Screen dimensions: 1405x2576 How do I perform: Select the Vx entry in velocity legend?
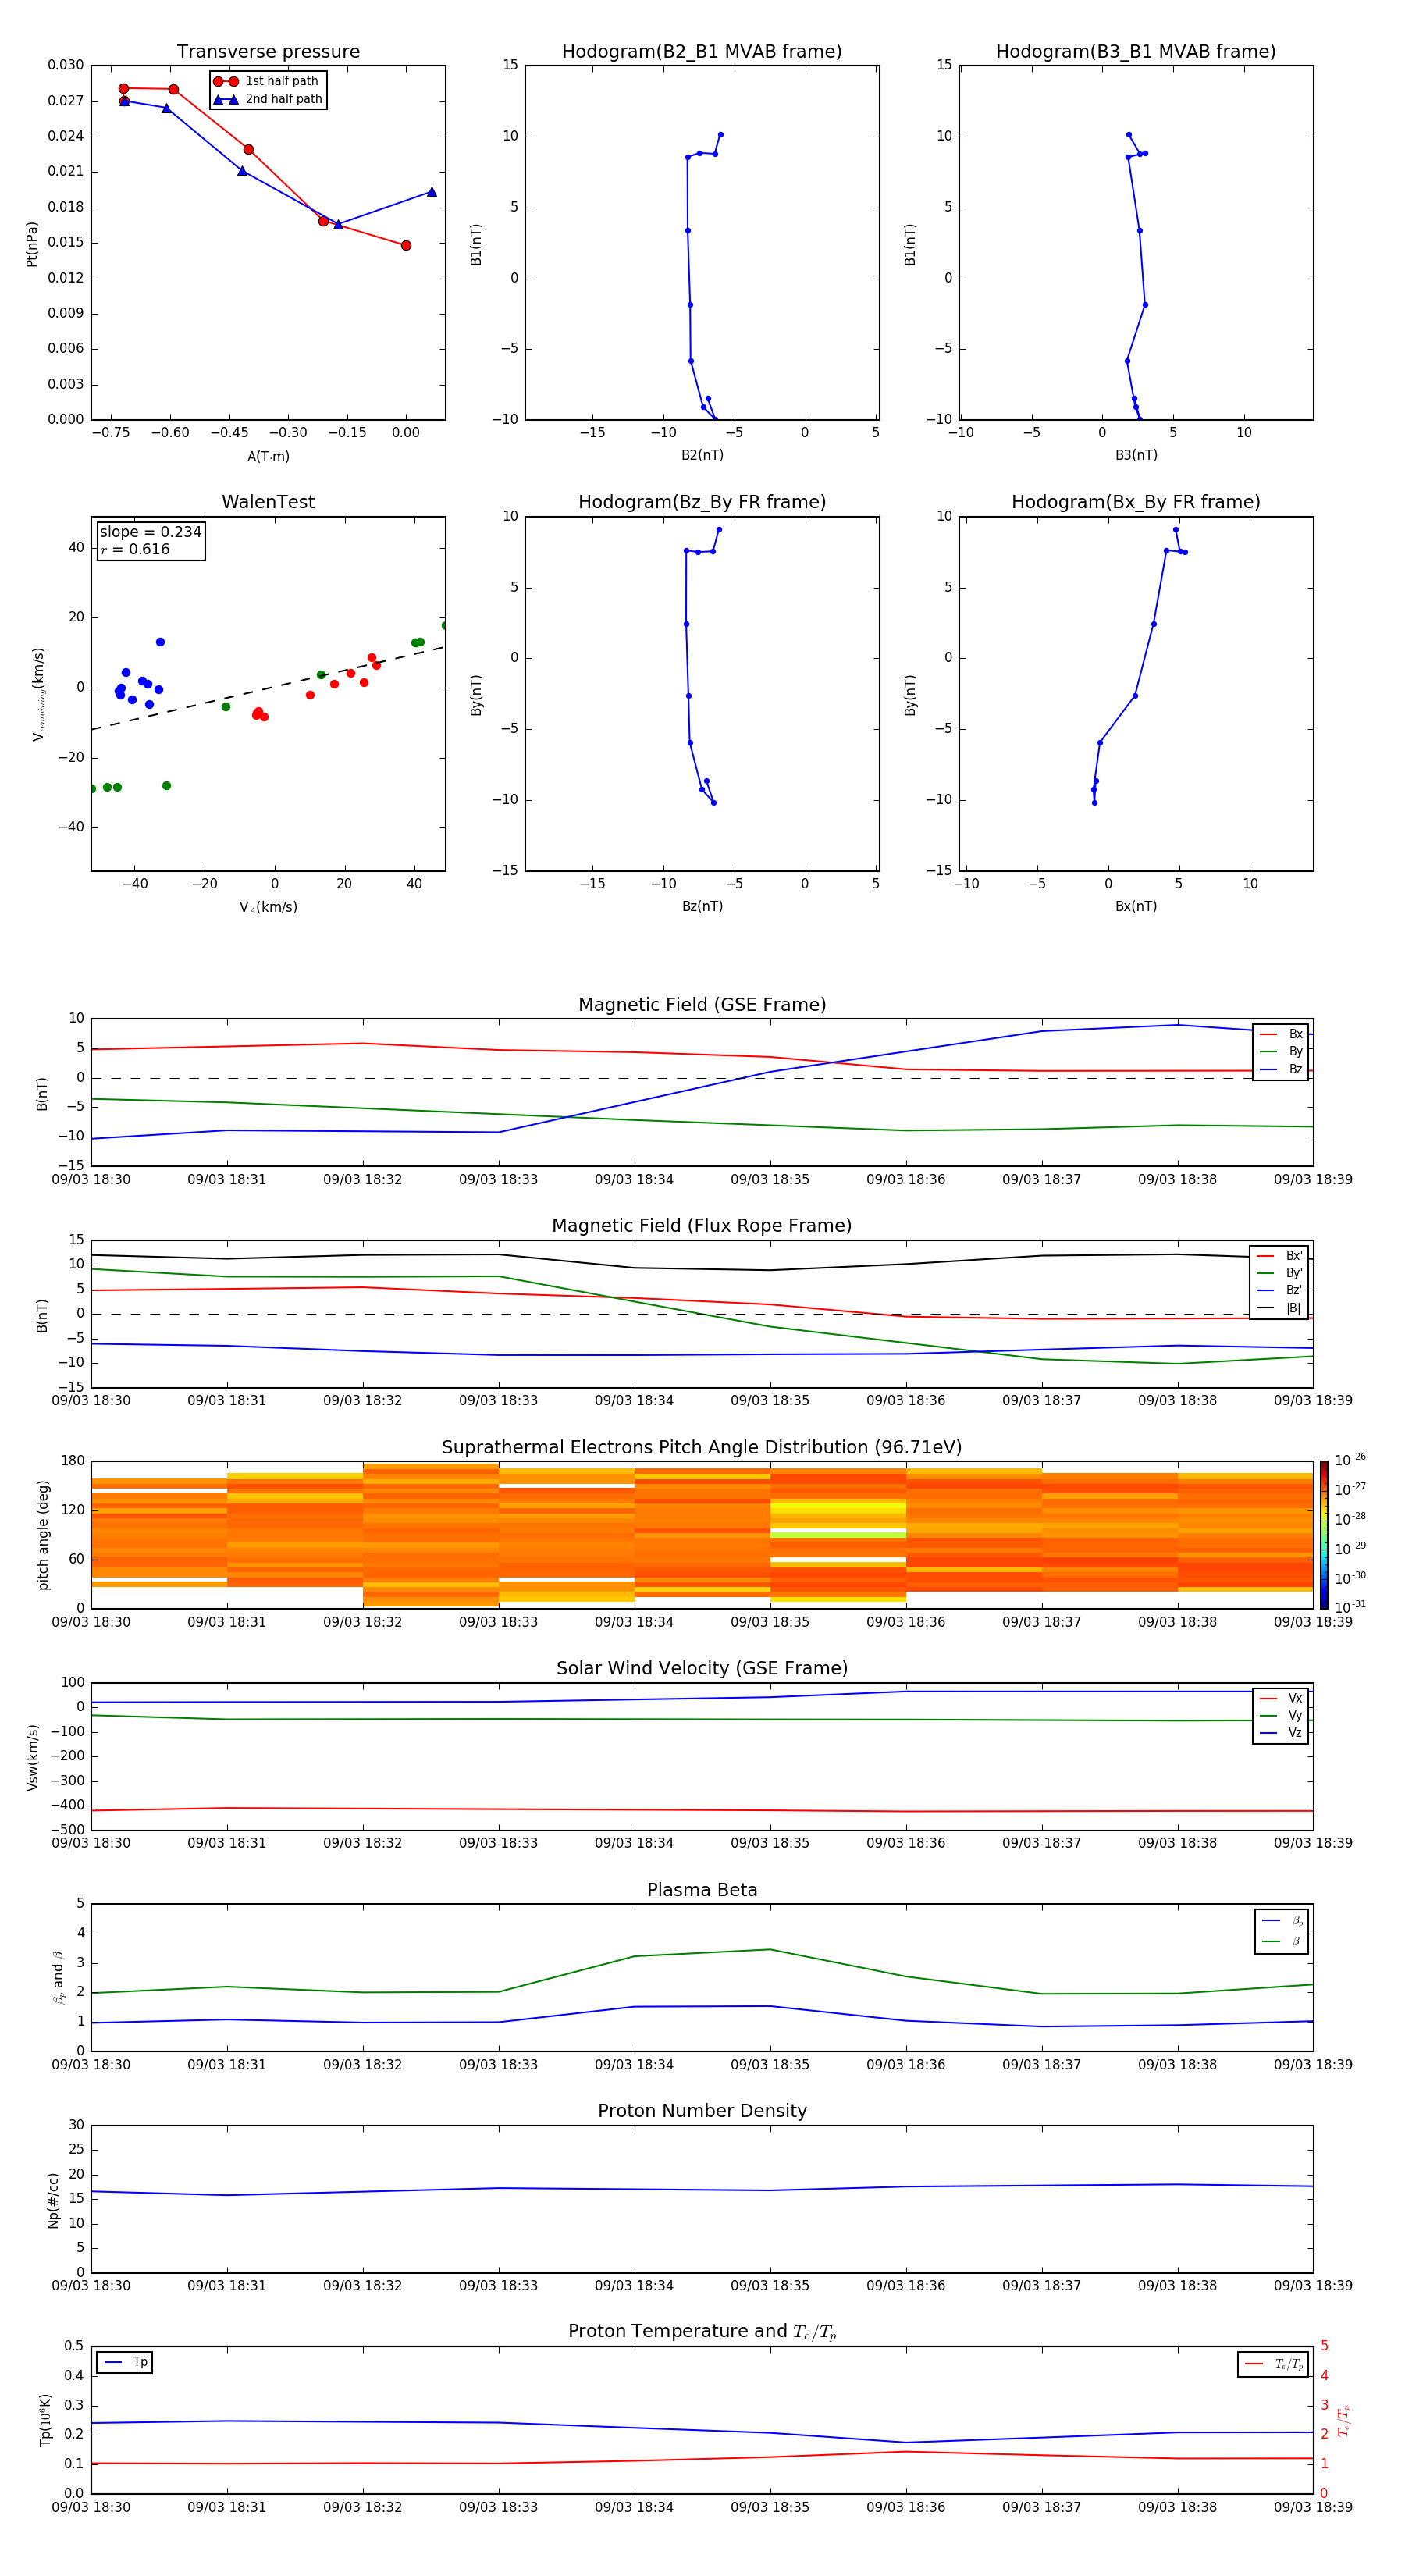[1281, 1698]
